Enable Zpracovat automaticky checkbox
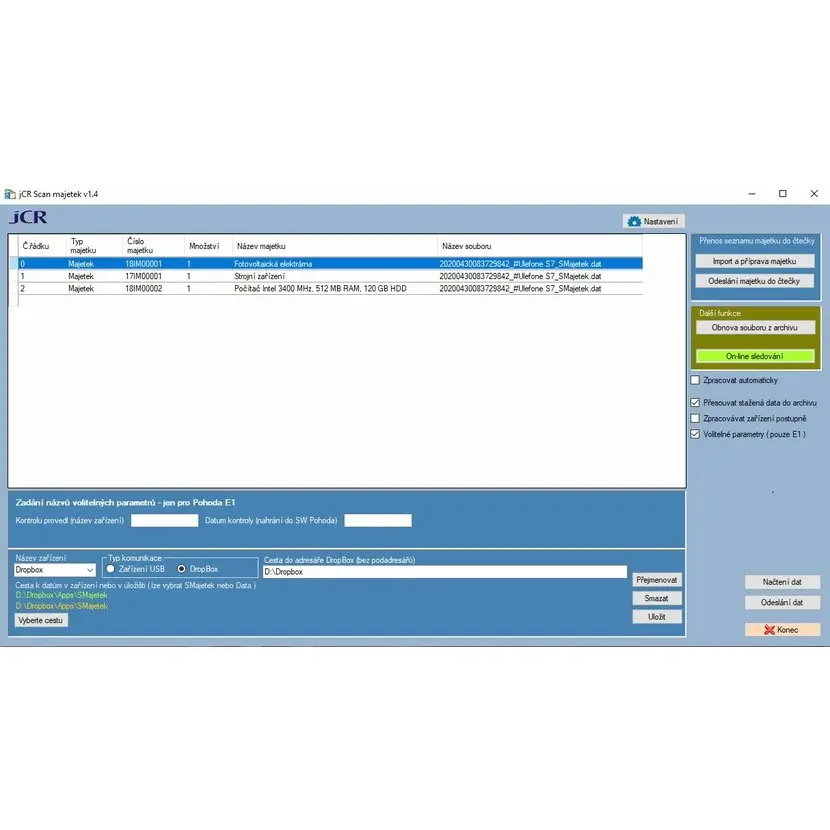This screenshot has width=830, height=830. point(695,380)
